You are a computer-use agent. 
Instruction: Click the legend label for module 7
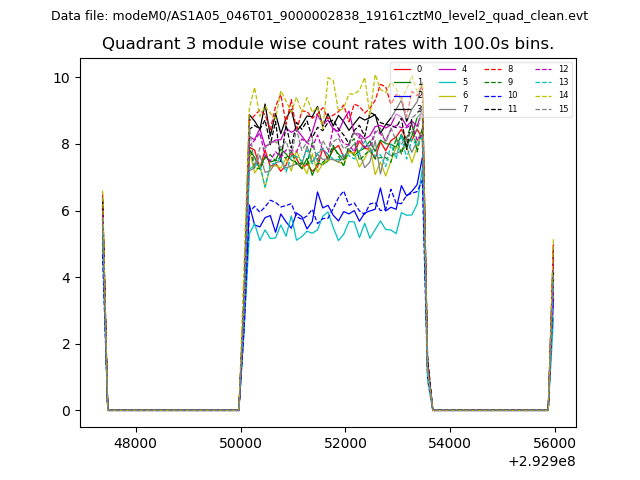464,108
